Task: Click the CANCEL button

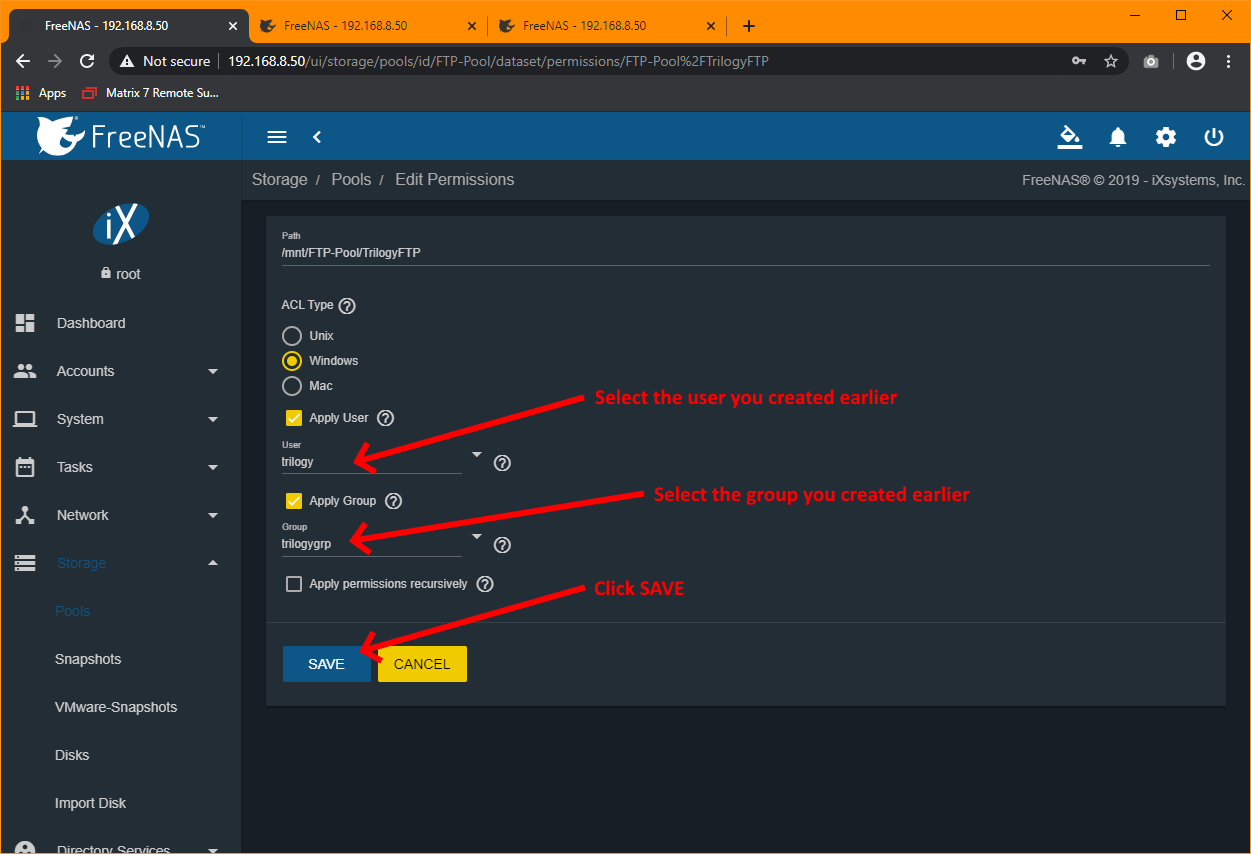Action: 422,664
